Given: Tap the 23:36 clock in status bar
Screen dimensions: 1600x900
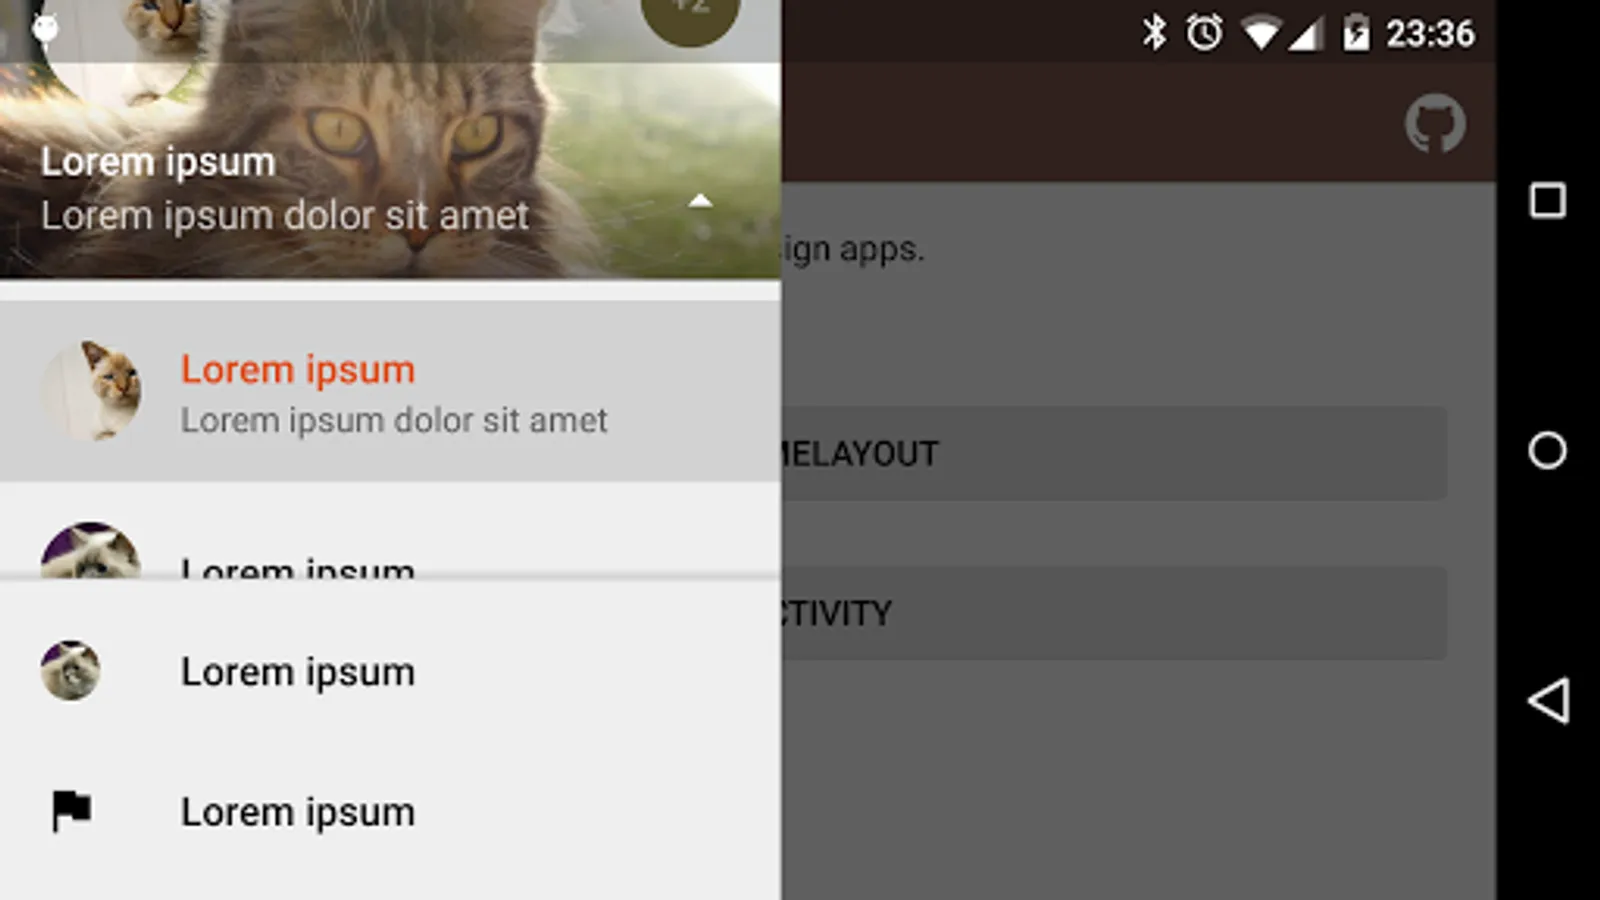Looking at the screenshot, I should click(1430, 34).
